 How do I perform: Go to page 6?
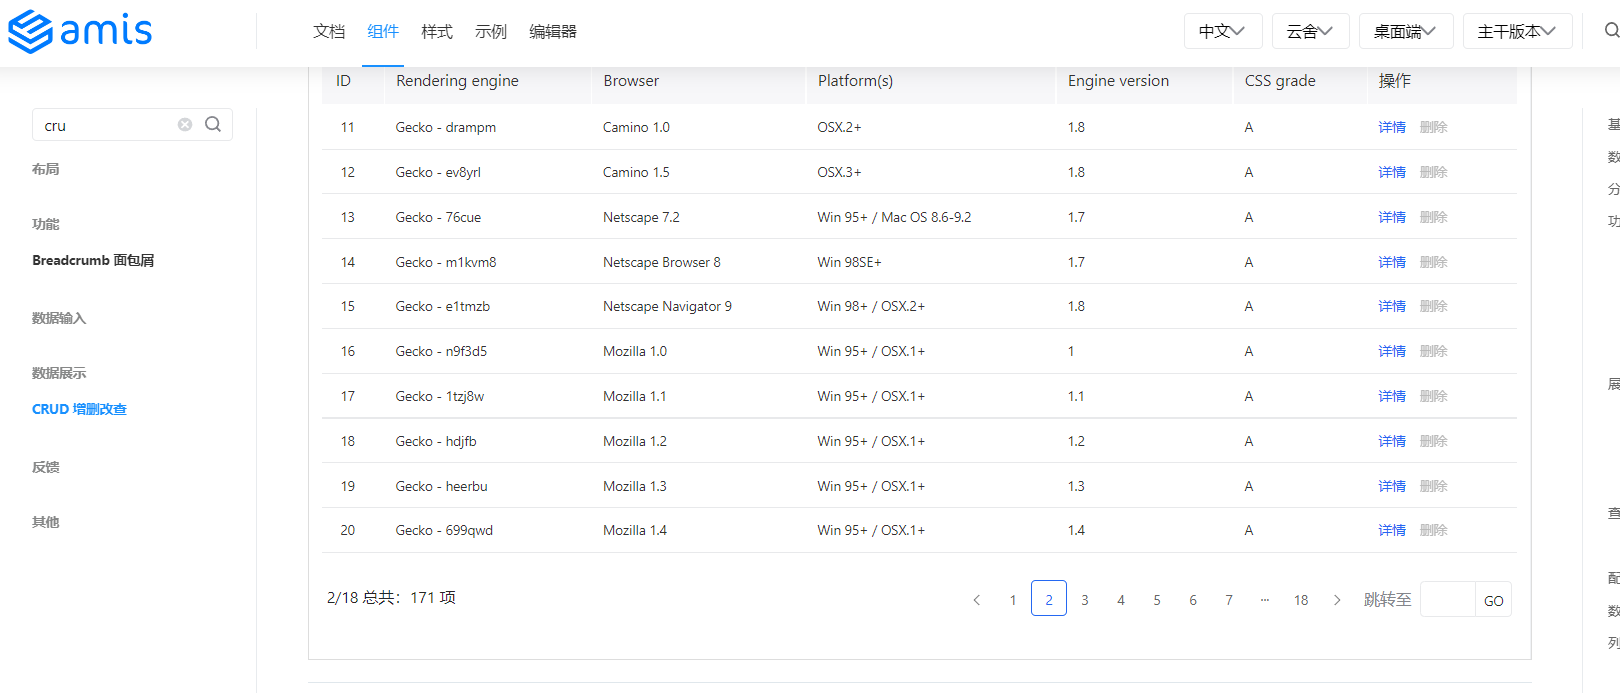click(1193, 600)
